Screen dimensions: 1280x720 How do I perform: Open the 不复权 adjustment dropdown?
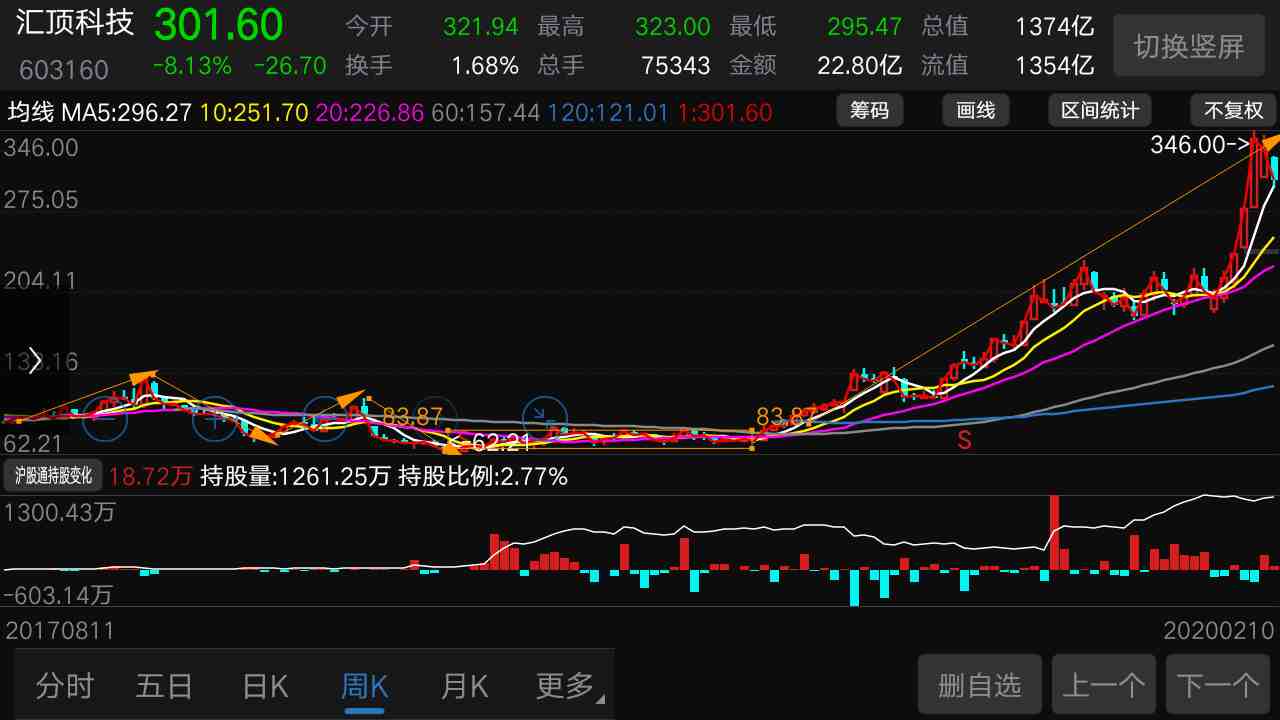(1233, 111)
